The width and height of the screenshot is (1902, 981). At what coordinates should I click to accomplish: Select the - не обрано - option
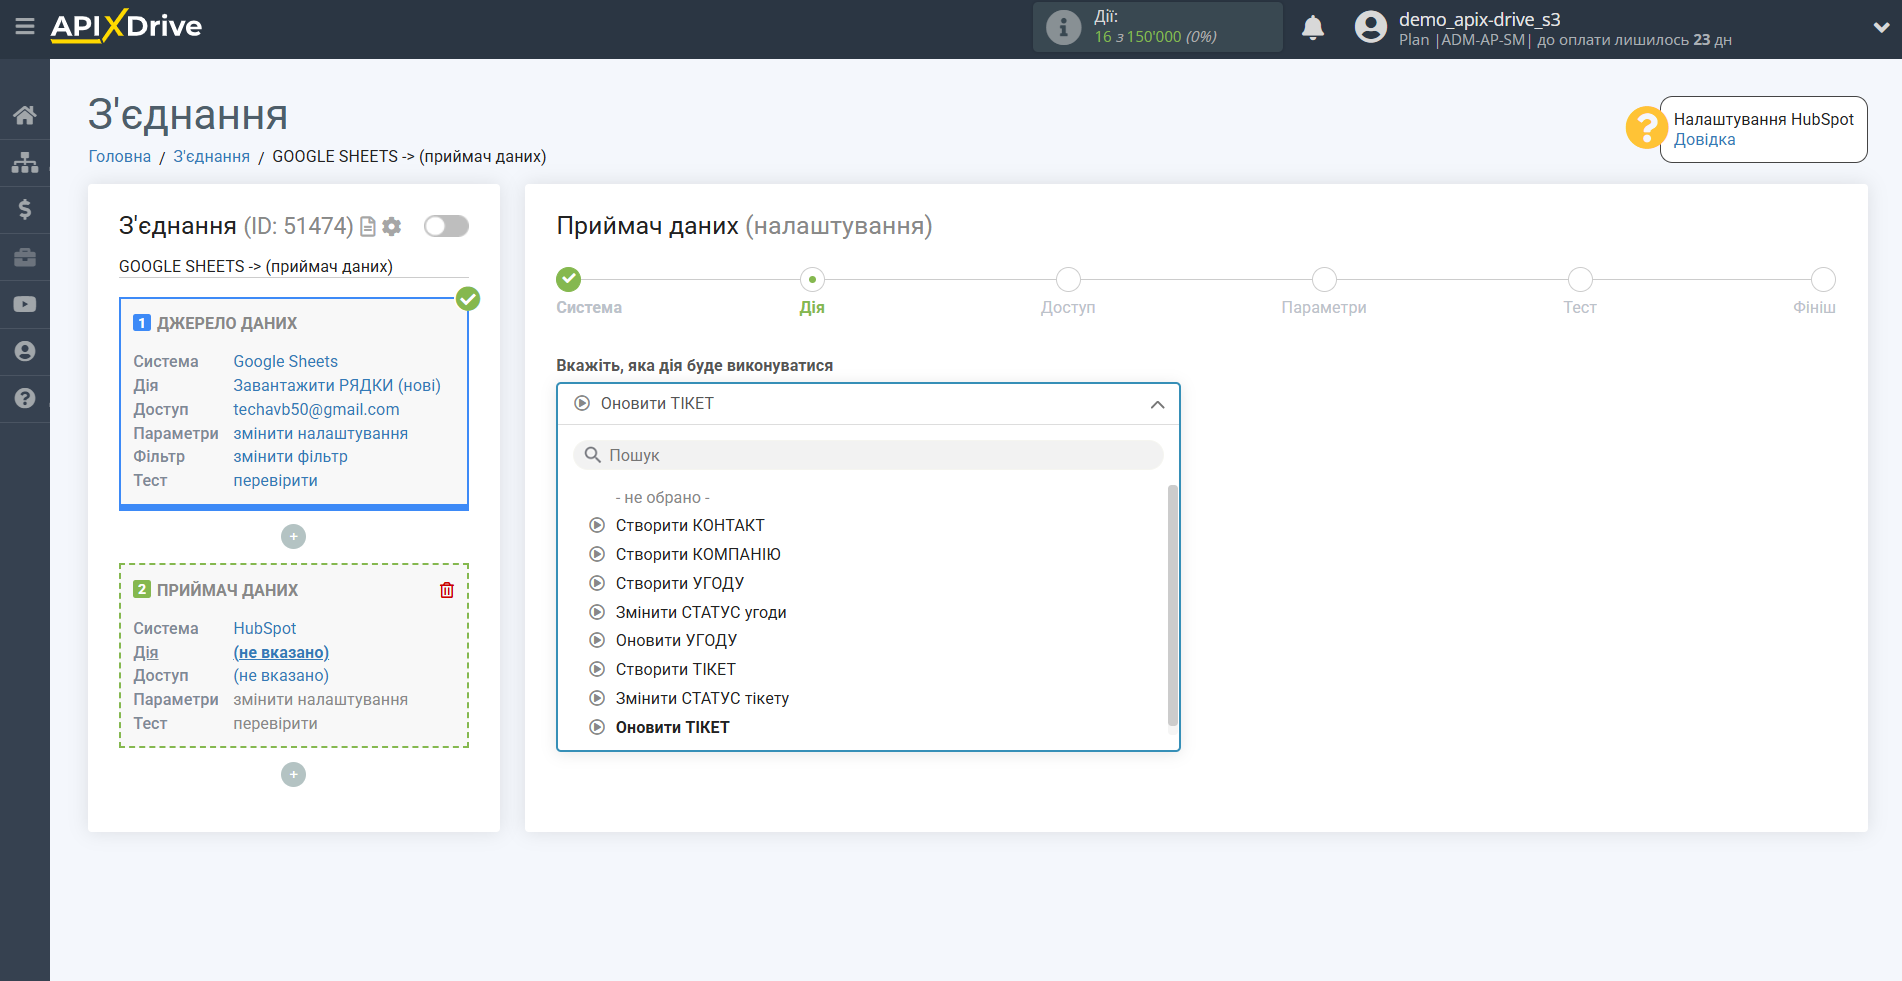point(662,498)
